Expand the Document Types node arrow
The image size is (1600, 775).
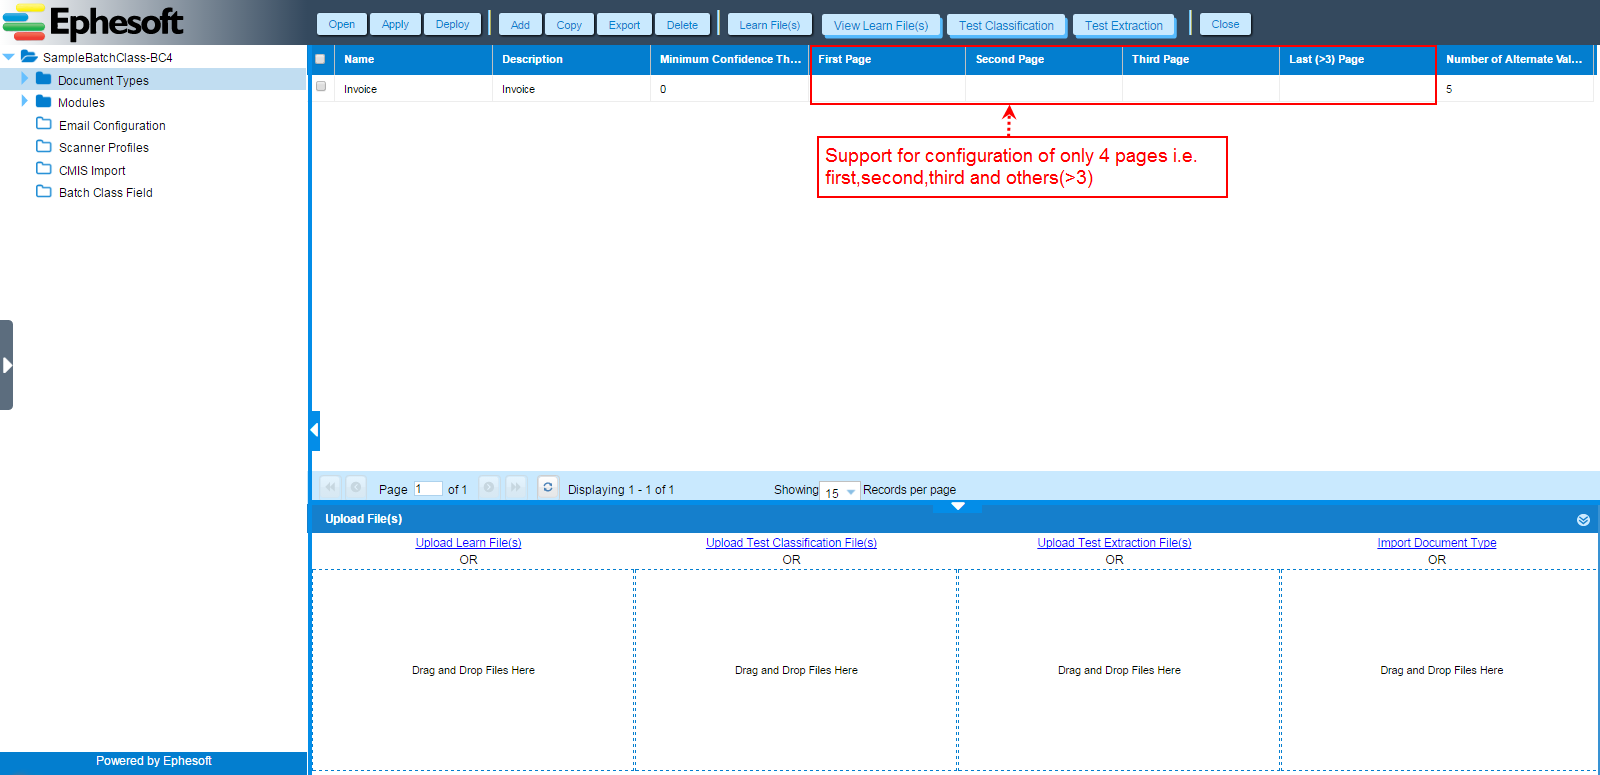25,78
